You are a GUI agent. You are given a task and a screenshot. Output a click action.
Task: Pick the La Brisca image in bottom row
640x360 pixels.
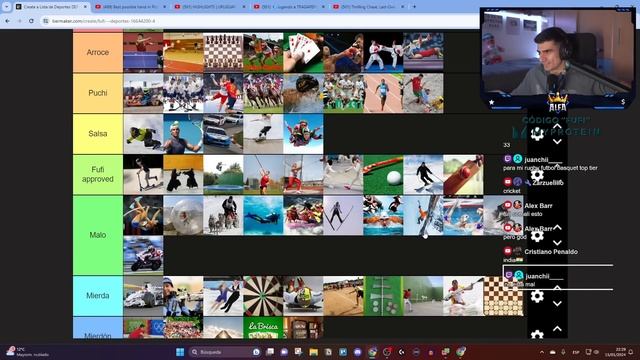click(263, 328)
